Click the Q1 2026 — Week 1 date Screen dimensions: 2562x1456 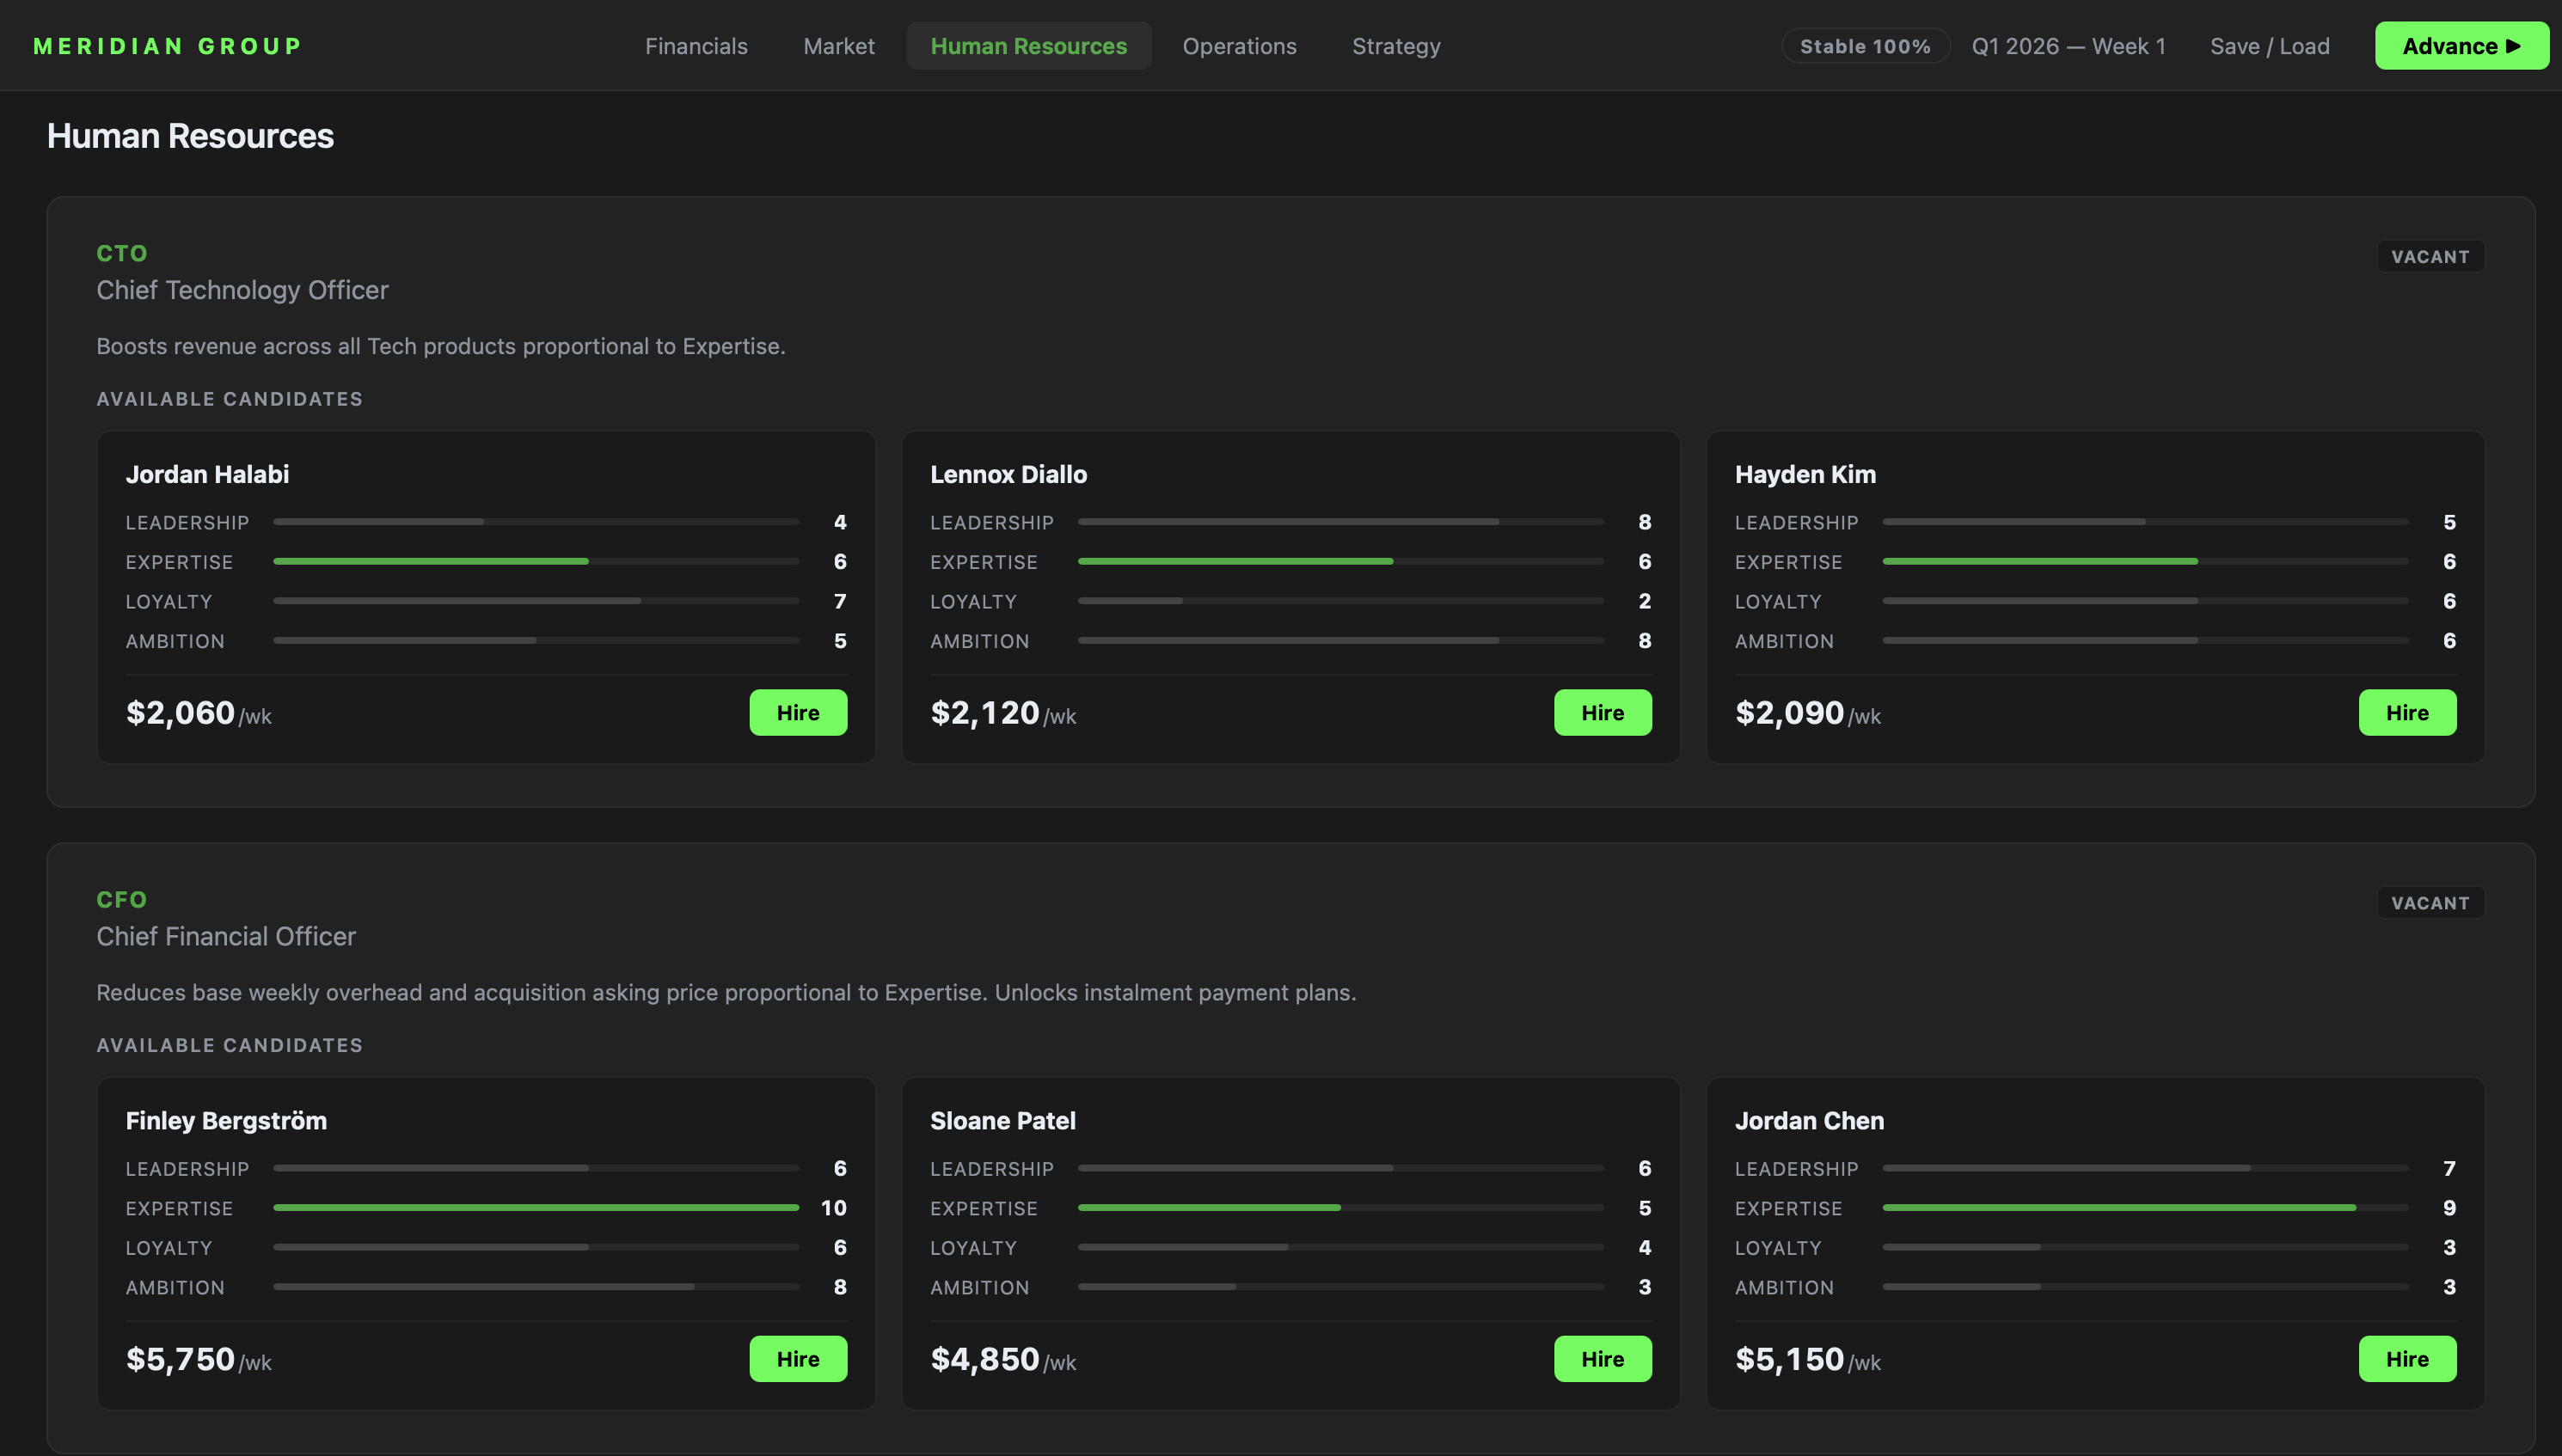2068,46
